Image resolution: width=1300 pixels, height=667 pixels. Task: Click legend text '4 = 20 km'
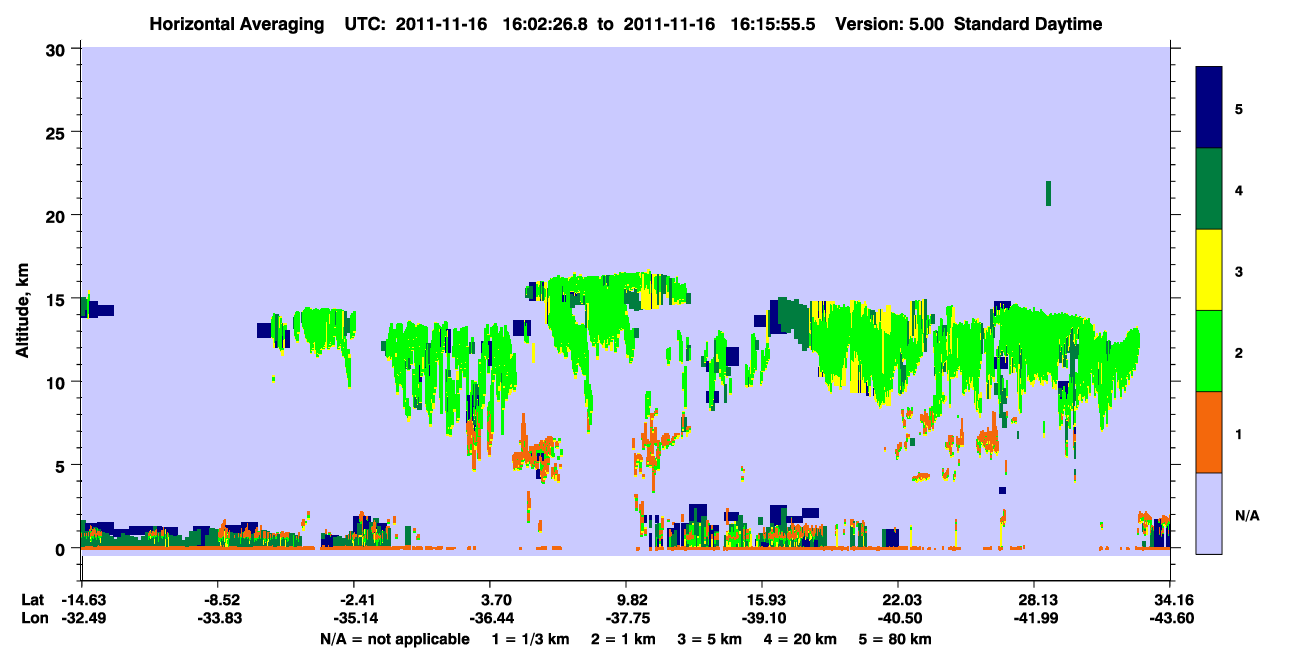[800, 639]
